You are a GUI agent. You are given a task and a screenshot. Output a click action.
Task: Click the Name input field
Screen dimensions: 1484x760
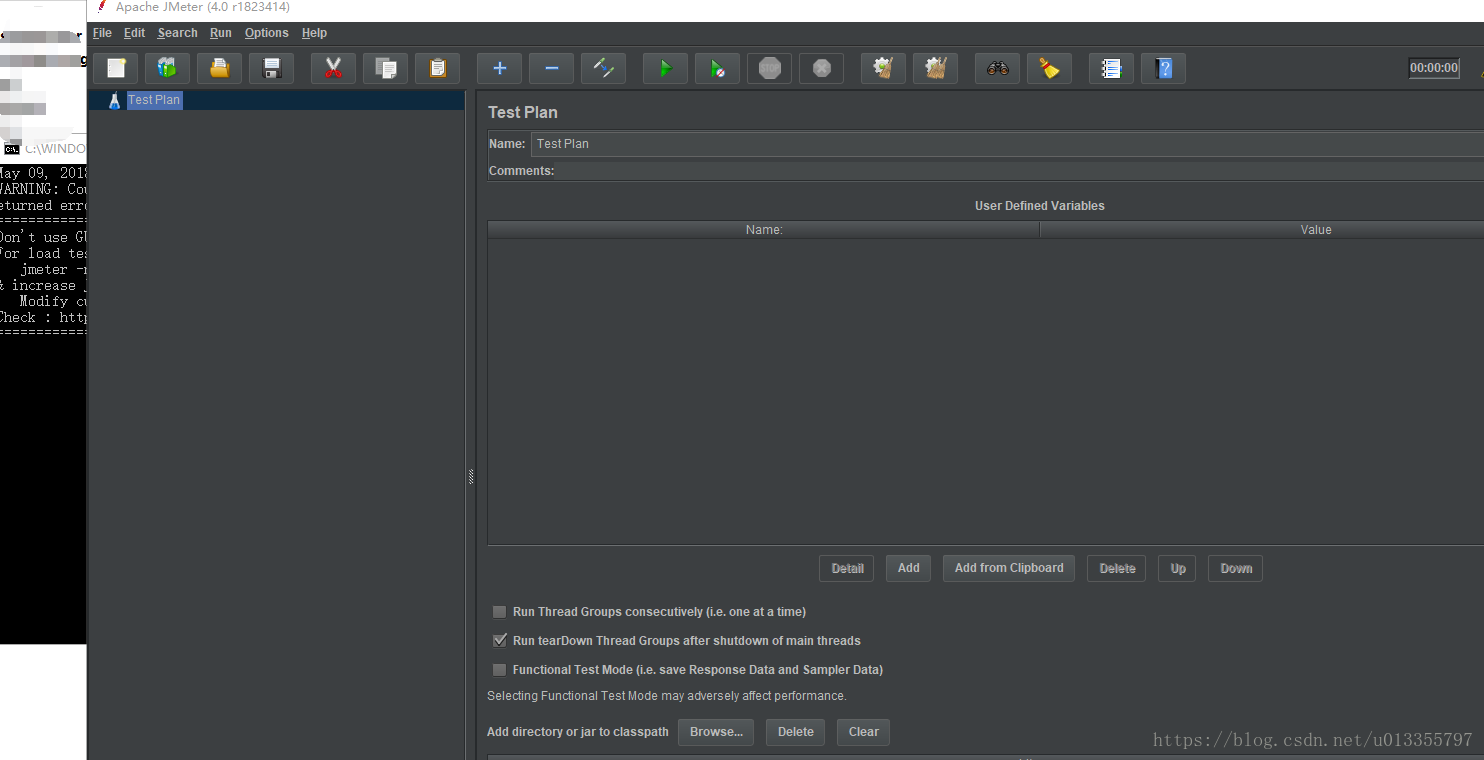[1007, 144]
